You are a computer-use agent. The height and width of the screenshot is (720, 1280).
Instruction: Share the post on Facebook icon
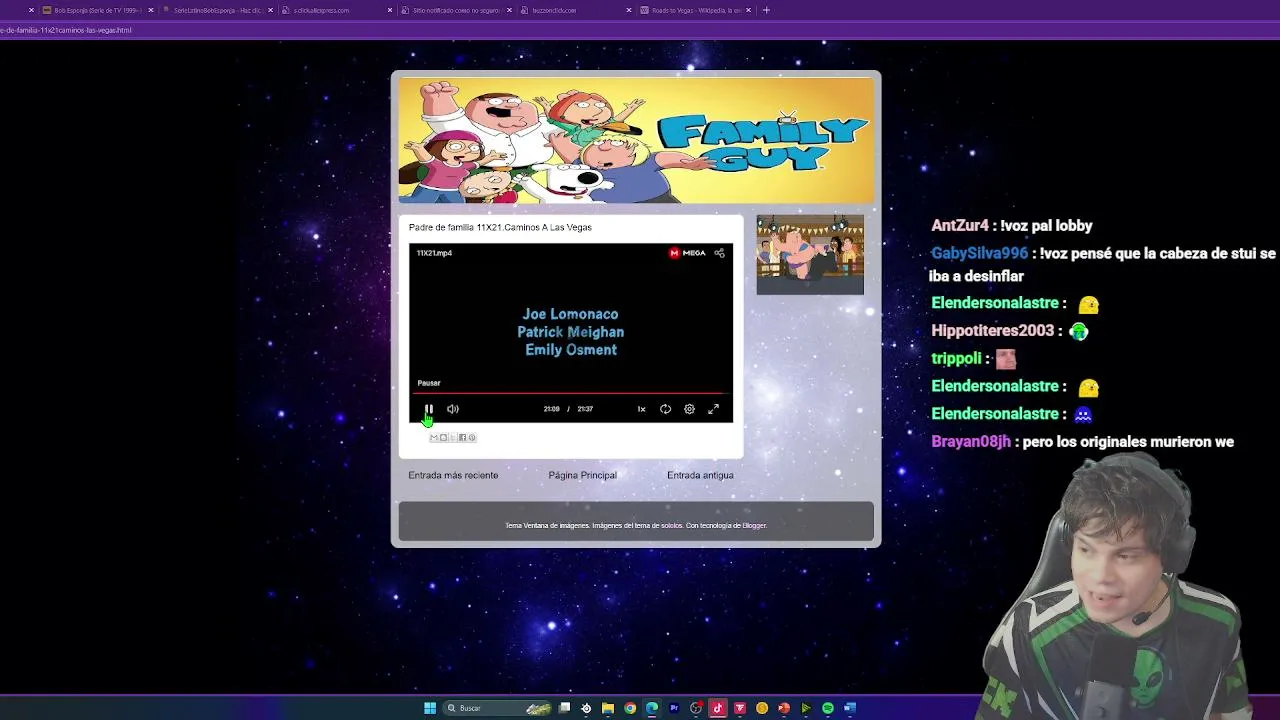click(462, 437)
